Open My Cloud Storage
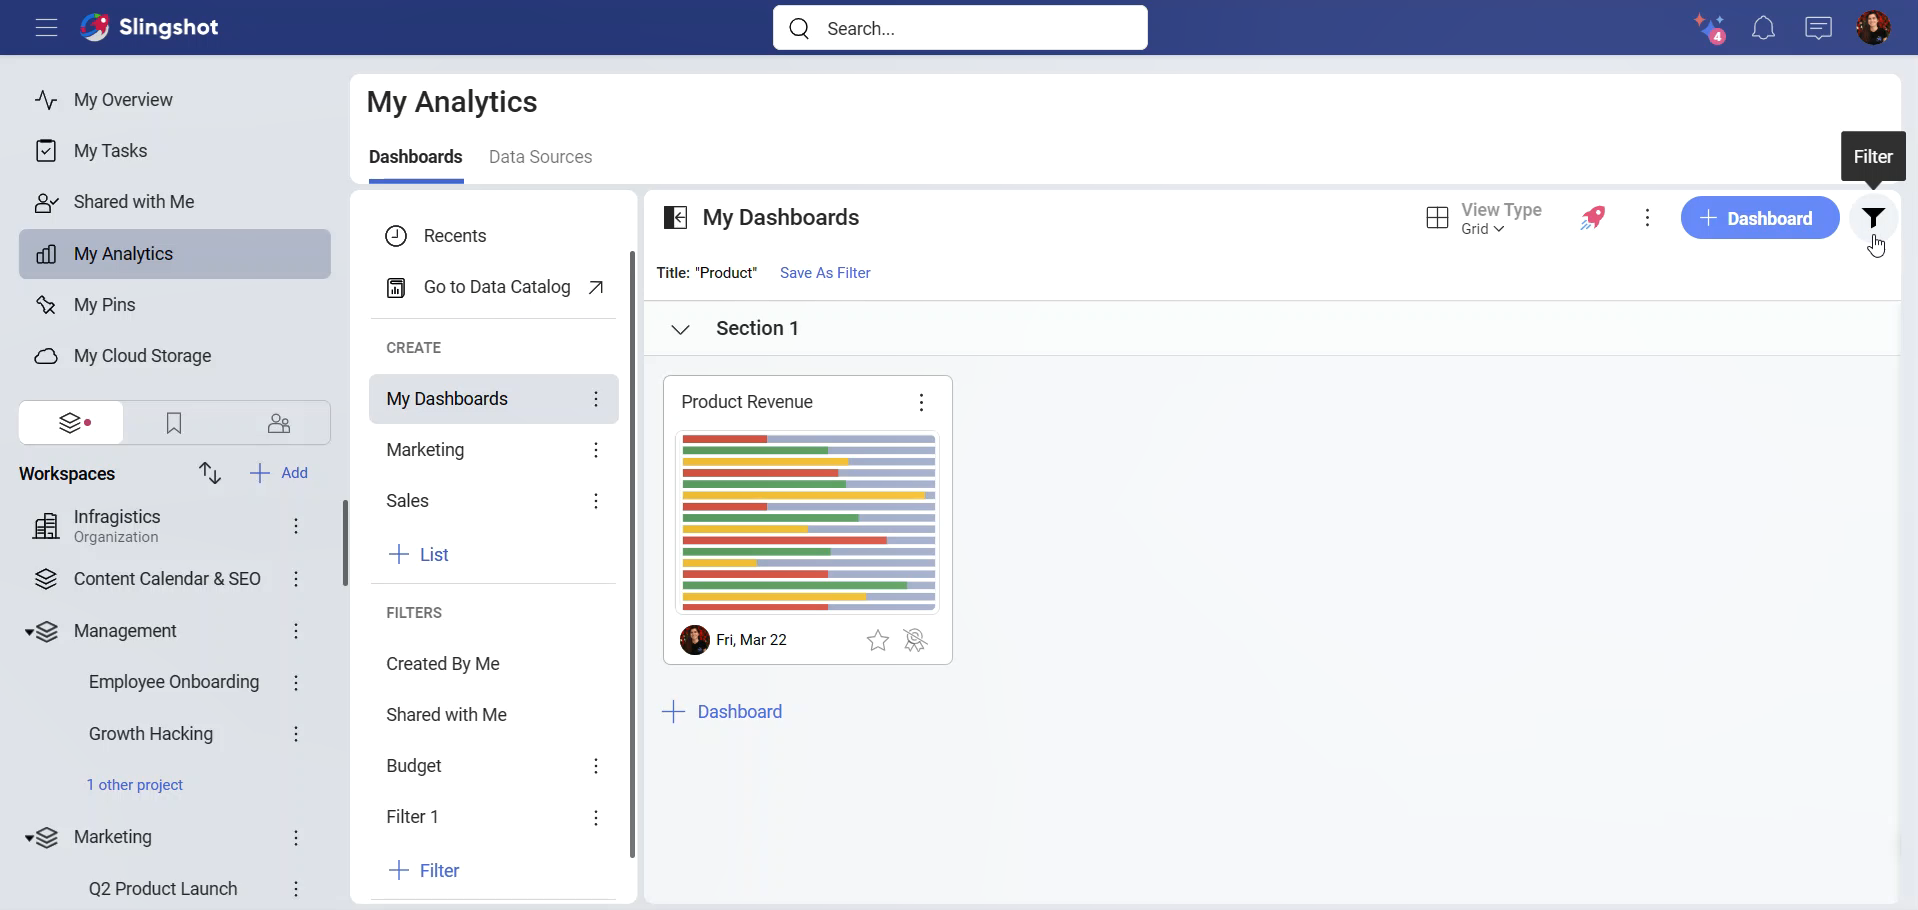Viewport: 1918px width, 910px height. (x=175, y=356)
